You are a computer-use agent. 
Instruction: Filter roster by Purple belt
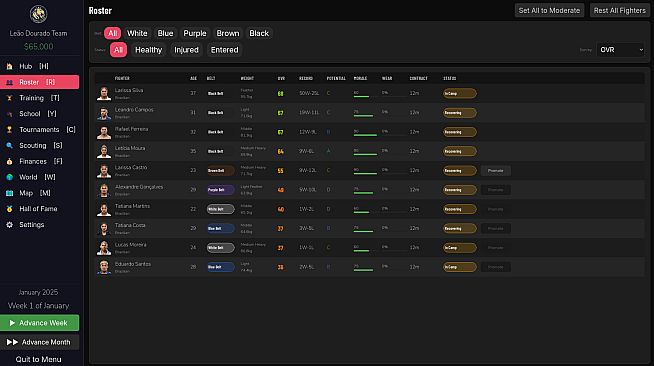195,33
